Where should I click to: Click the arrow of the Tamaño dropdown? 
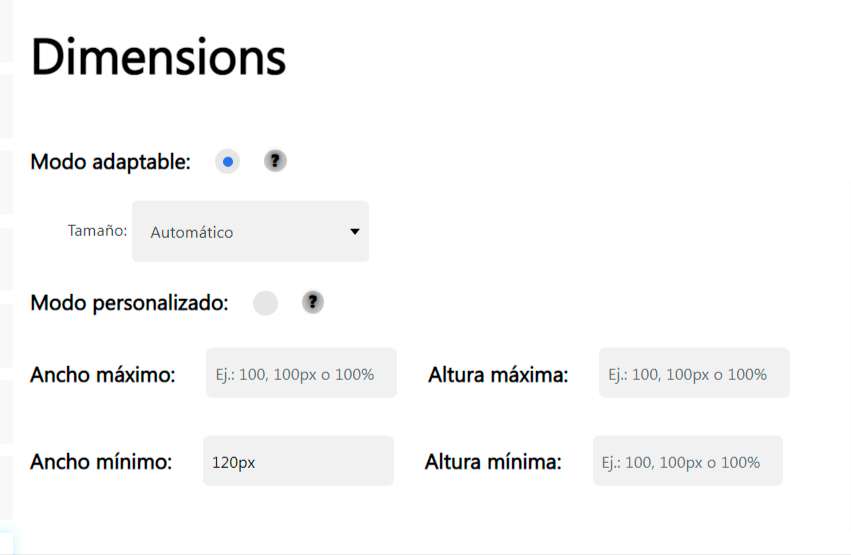click(354, 232)
